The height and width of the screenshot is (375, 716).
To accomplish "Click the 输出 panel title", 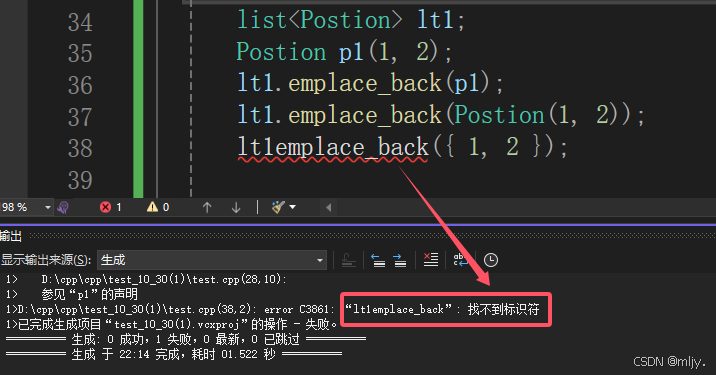I will [11, 236].
